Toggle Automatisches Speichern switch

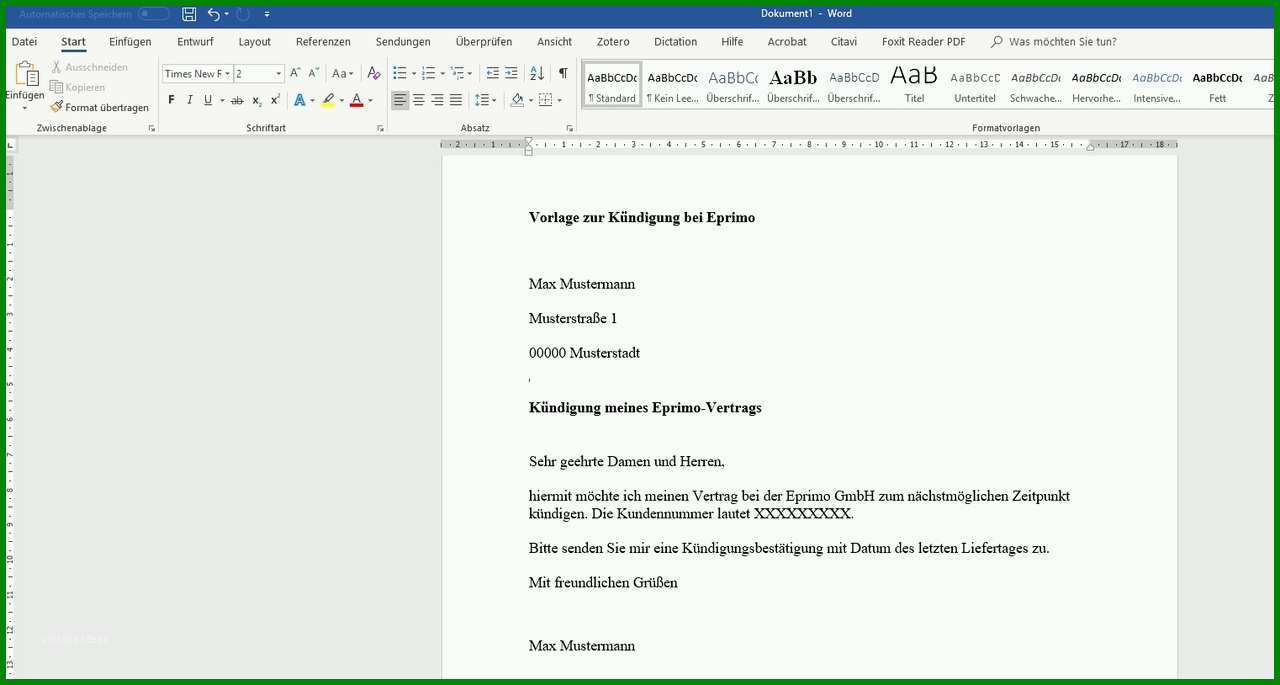point(153,14)
